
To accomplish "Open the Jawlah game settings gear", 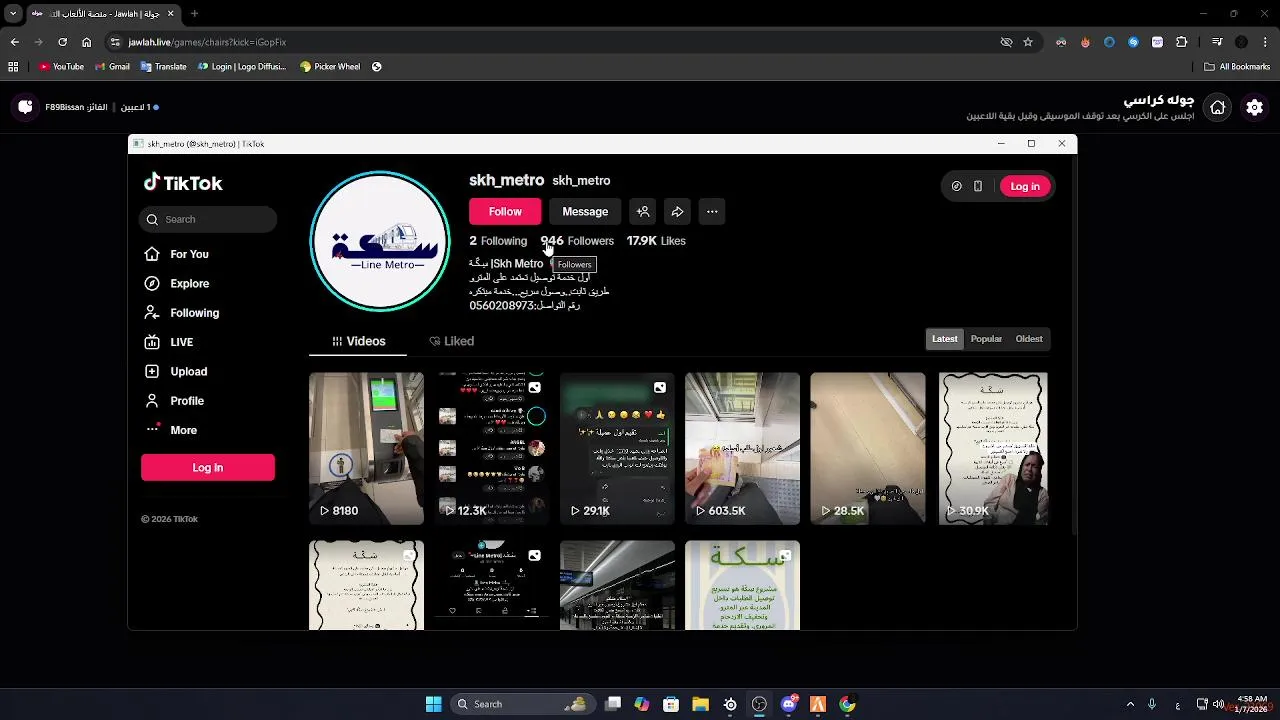I will [x=1255, y=107].
